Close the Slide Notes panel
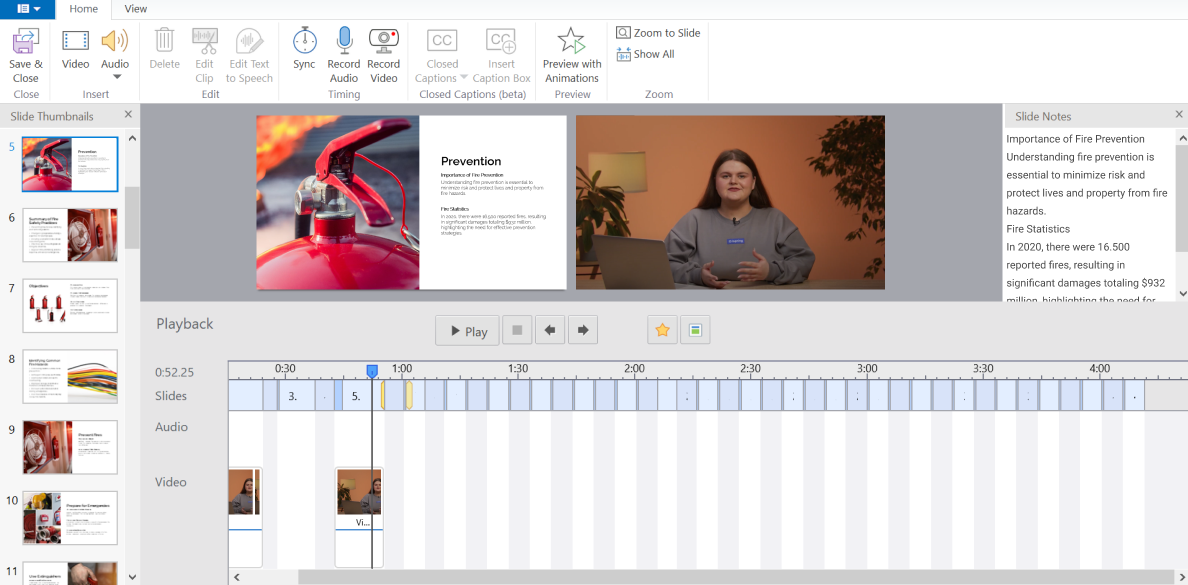 pyautogui.click(x=1179, y=114)
